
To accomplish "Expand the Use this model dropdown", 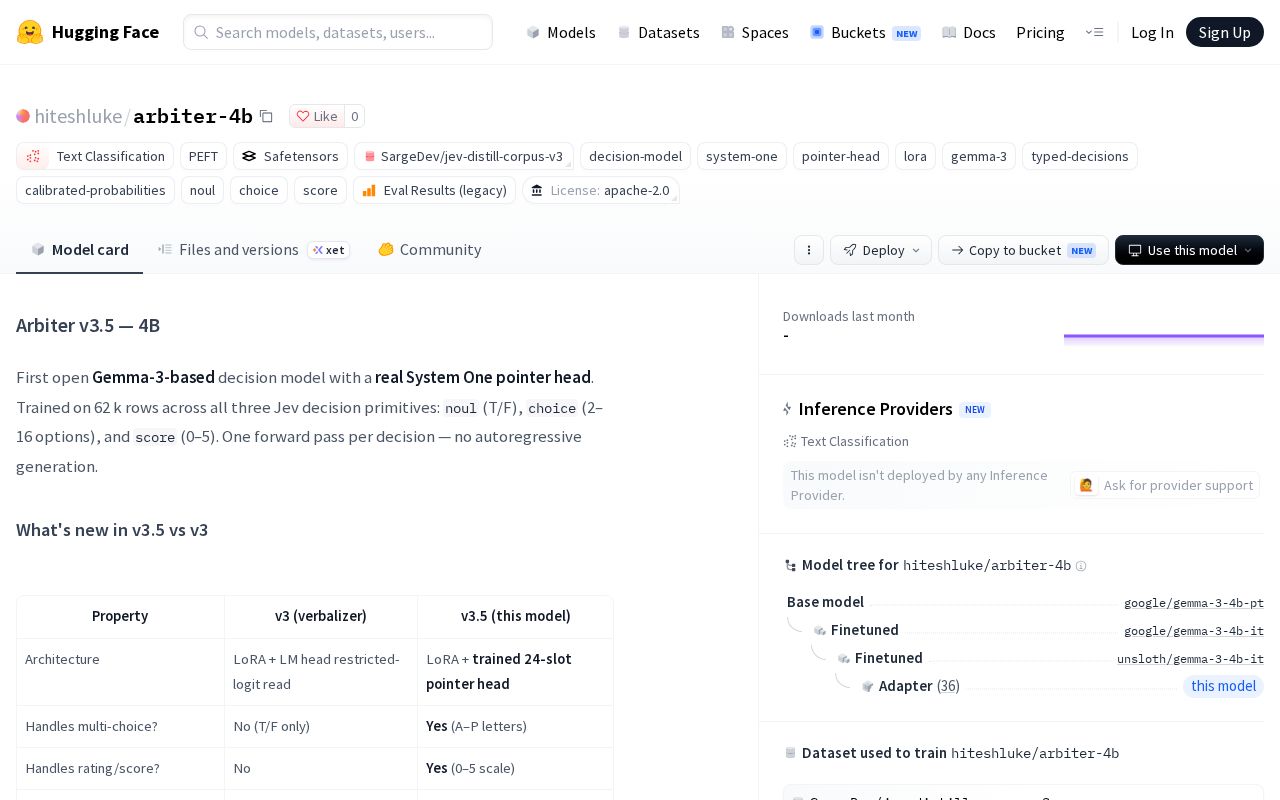I will 1189,250.
